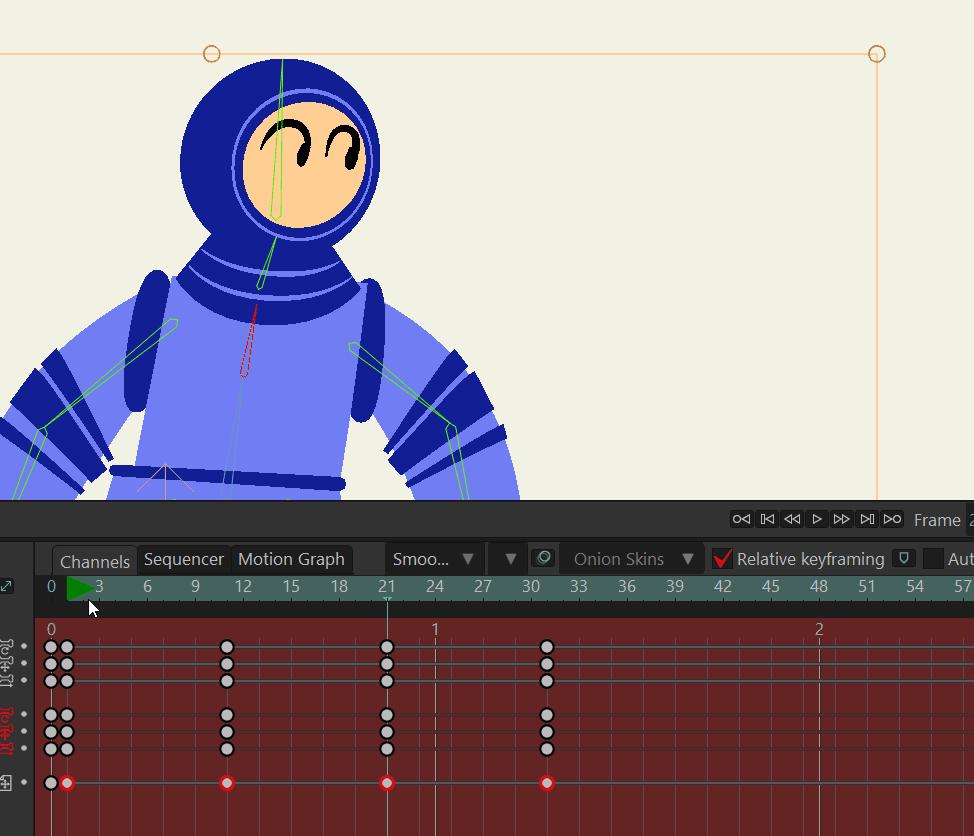The image size is (974, 836).
Task: Uncheck the Relative keyframing checkbox
Action: coord(722,559)
